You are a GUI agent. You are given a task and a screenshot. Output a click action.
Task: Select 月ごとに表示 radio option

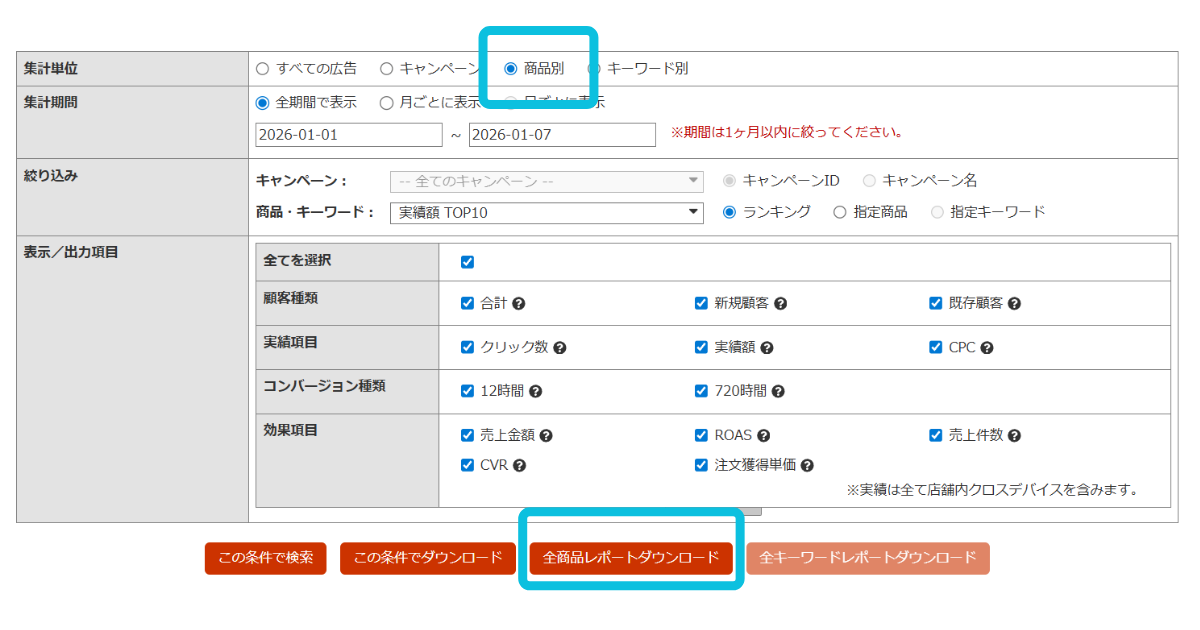pyautogui.click(x=387, y=102)
